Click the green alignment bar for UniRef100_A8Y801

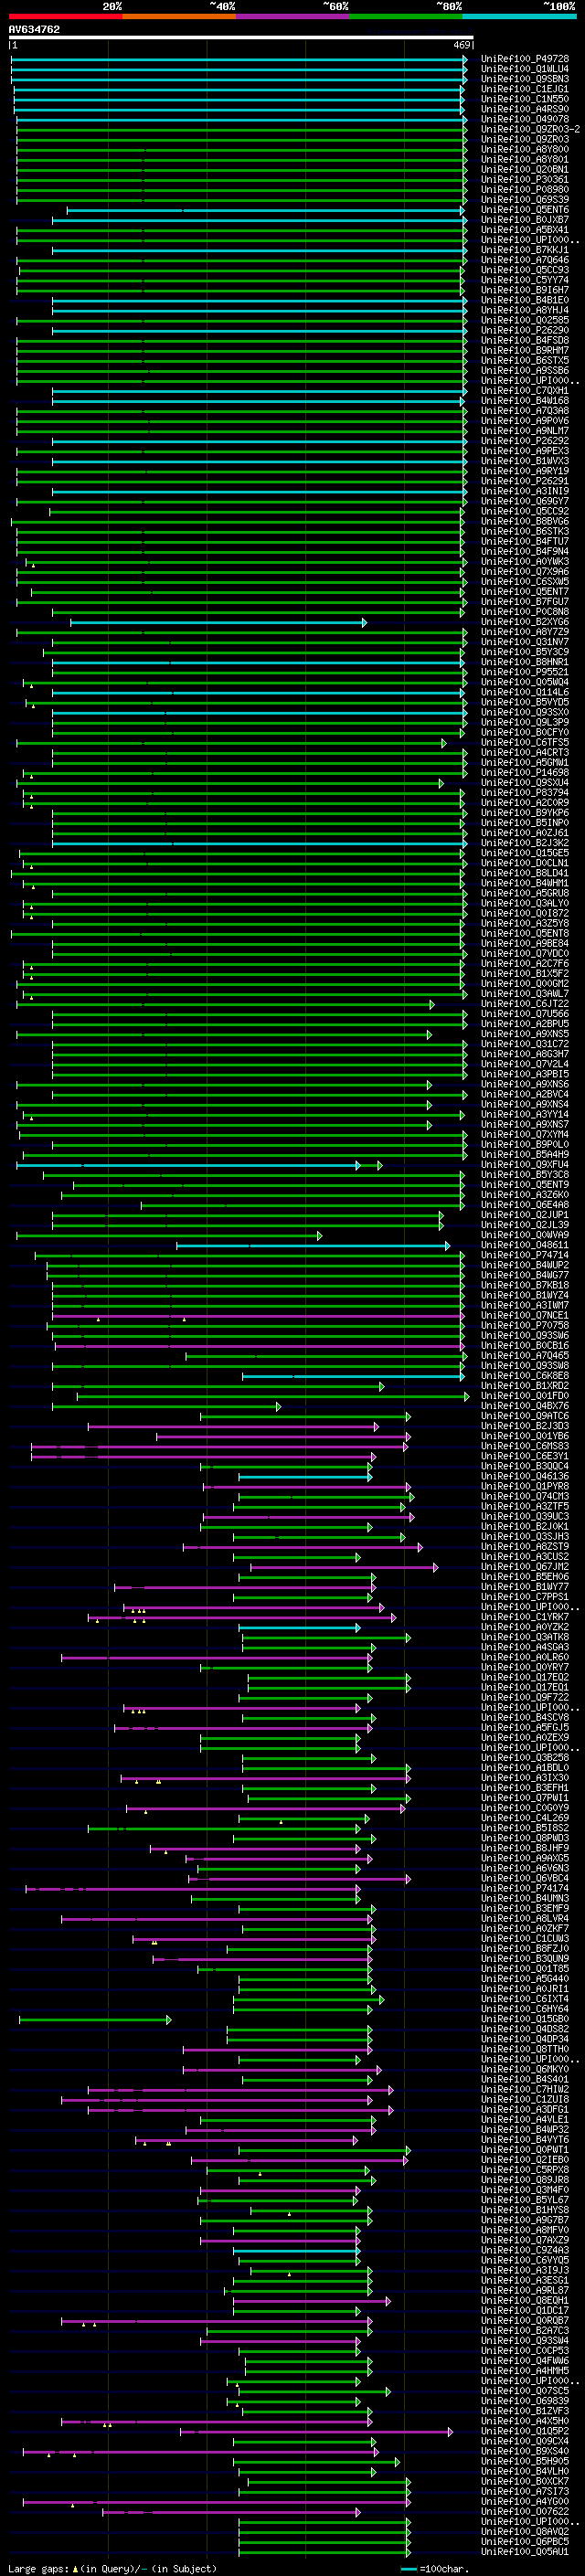(241, 159)
